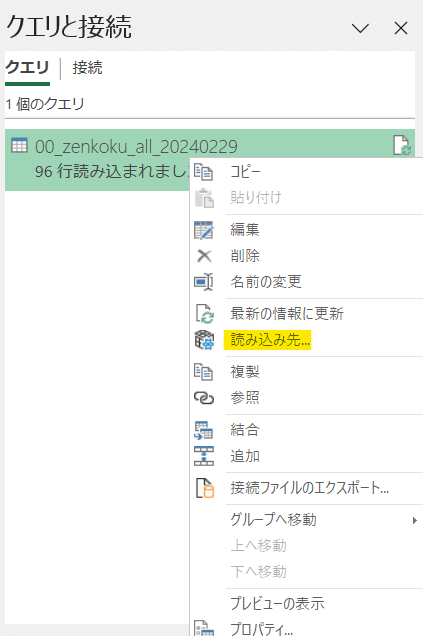Image resolution: width=423 pixels, height=636 pixels.
Task: Open プロパティ... from the context menu
Action: coord(262,628)
